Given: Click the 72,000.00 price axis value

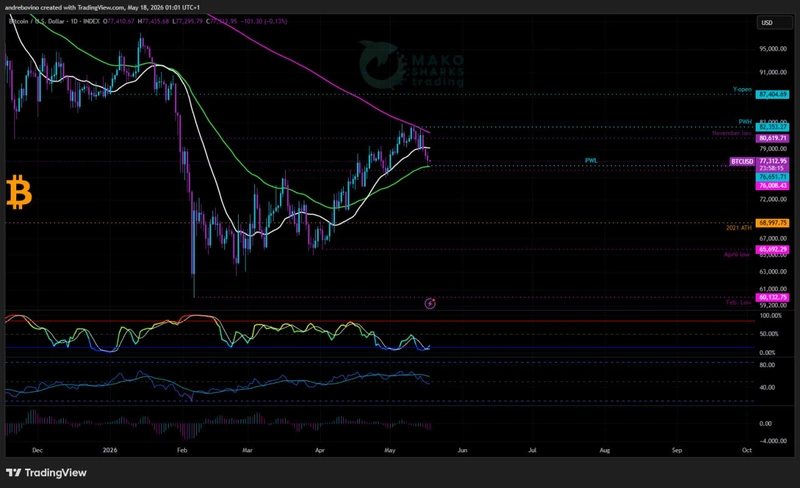Looking at the screenshot, I should 773,199.
